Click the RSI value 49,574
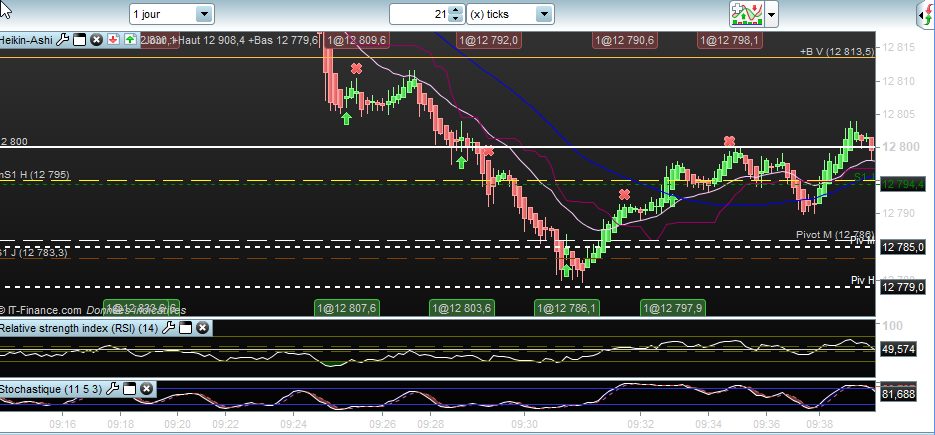Image resolution: width=935 pixels, height=435 pixels. 898,350
